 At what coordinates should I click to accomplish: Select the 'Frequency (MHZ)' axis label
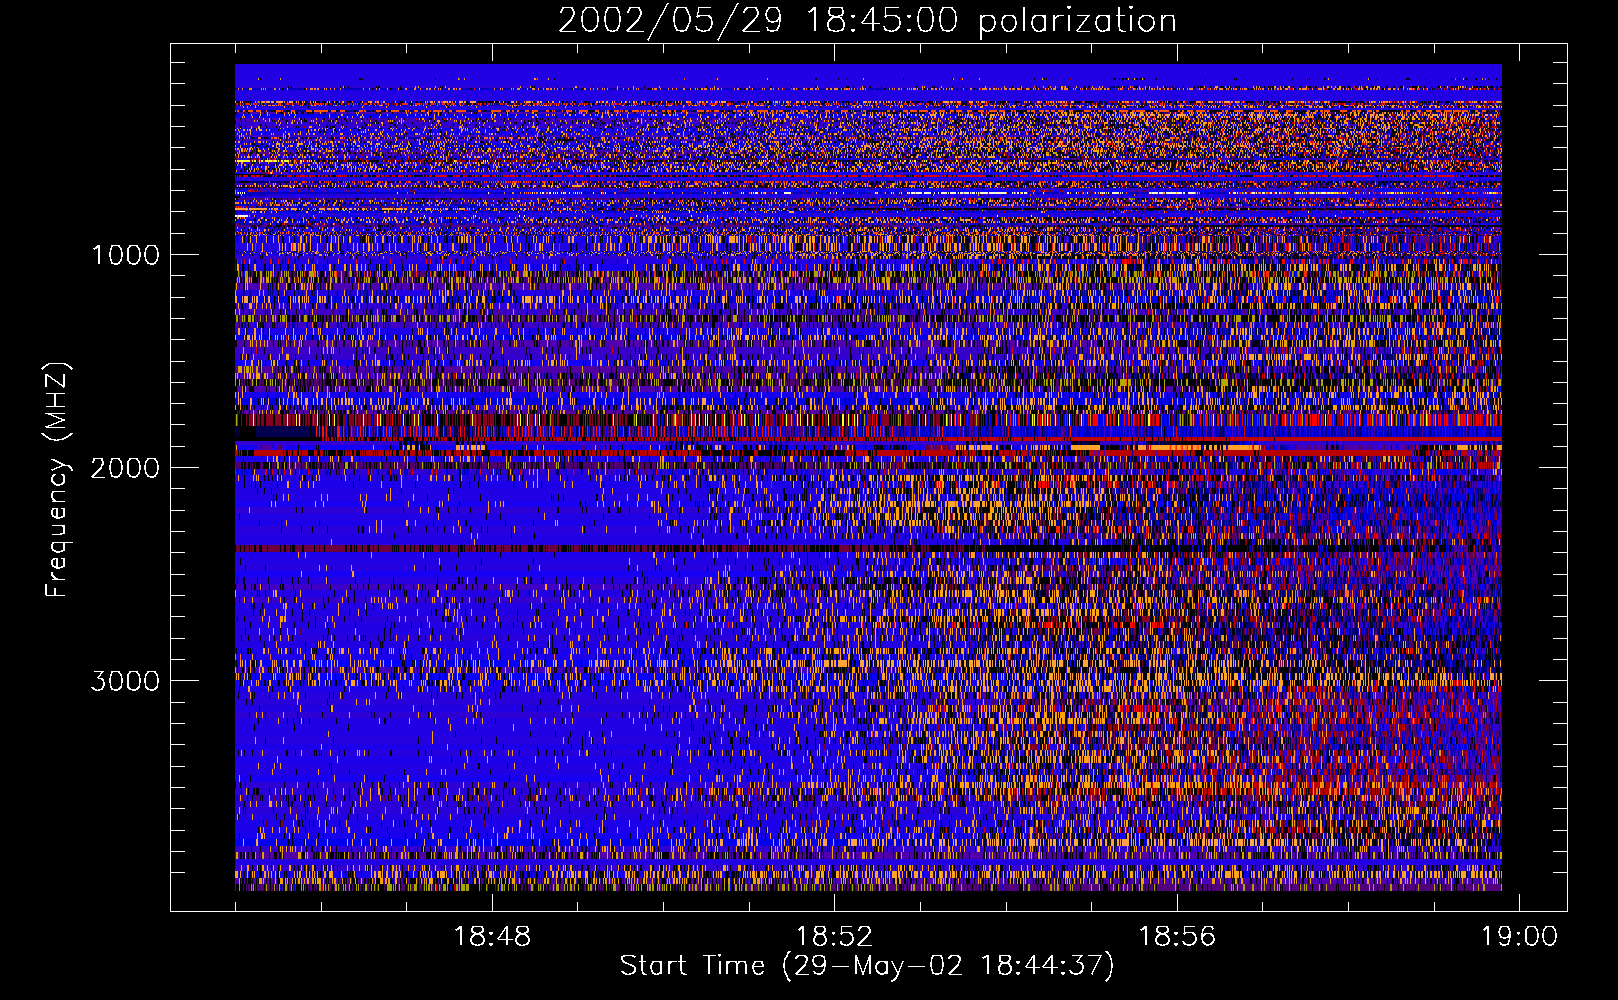[58, 480]
